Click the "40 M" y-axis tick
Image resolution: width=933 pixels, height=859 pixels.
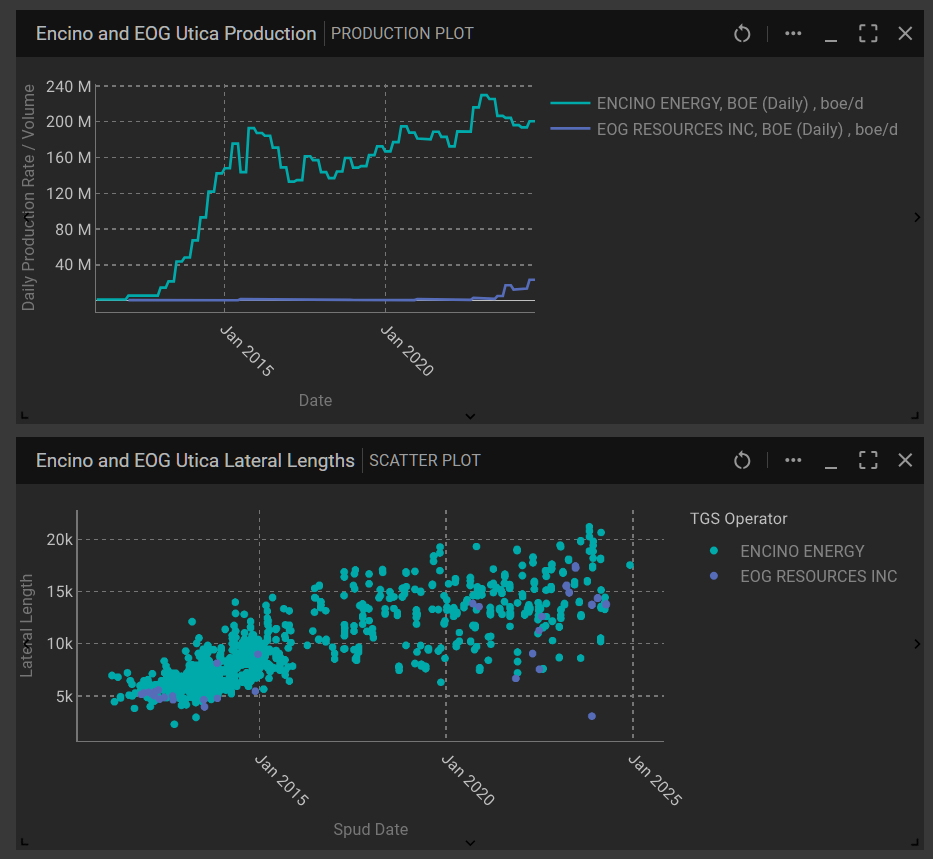73,265
